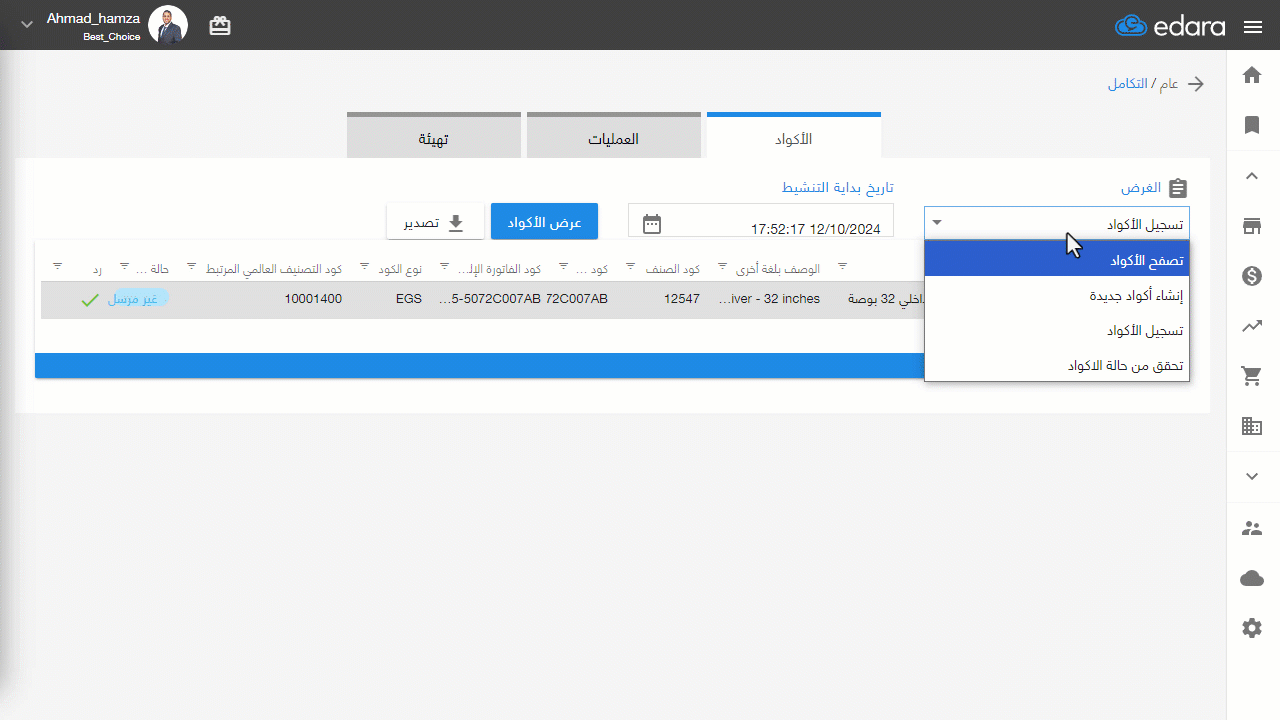Click the Ahmad_hamza profile avatar
The height and width of the screenshot is (720, 1280).
(168, 25)
